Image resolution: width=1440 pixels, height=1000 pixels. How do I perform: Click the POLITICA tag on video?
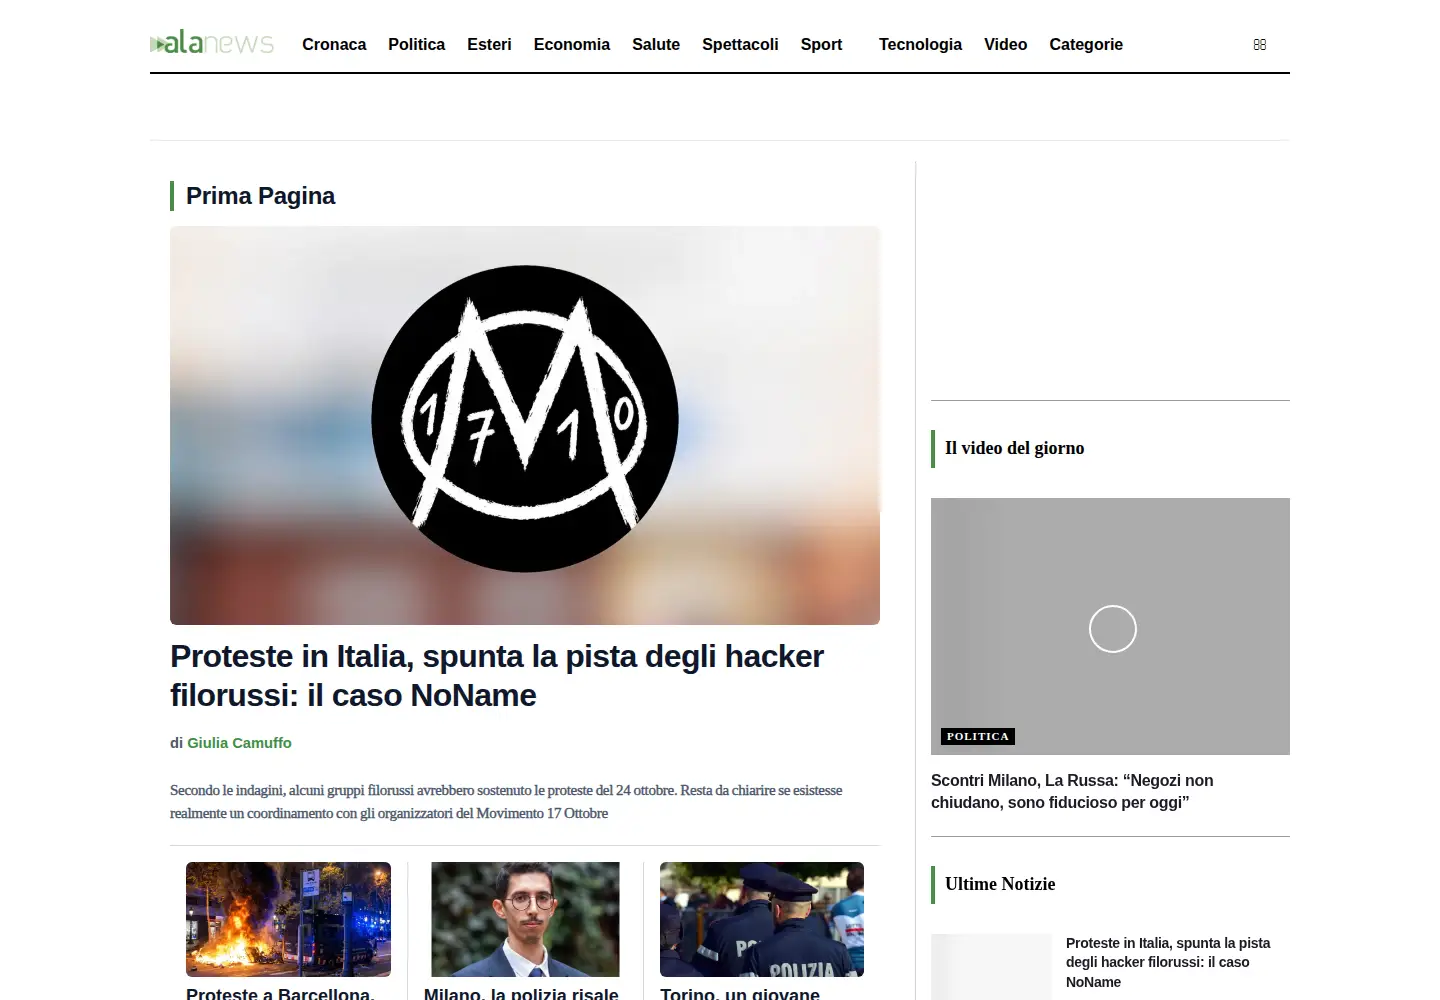pyautogui.click(x=978, y=736)
